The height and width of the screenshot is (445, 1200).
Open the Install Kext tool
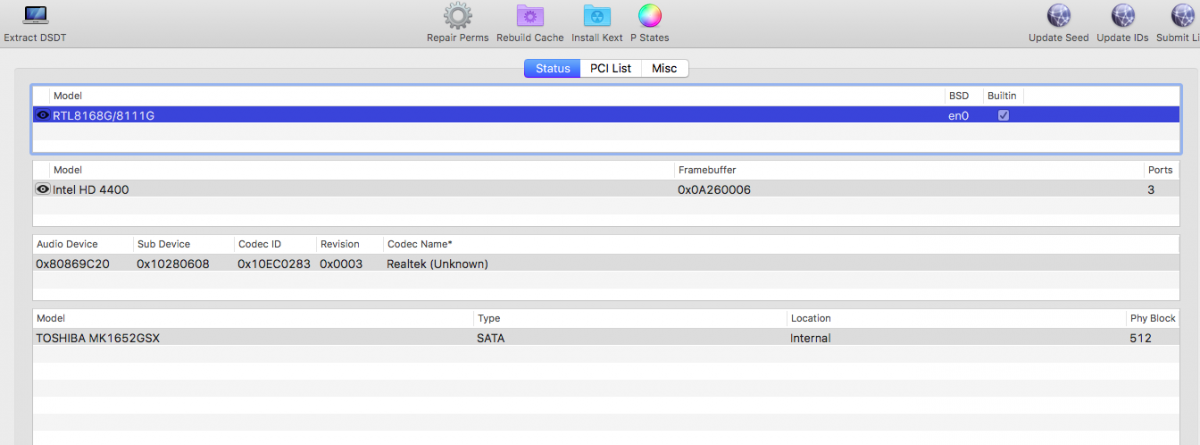597,16
